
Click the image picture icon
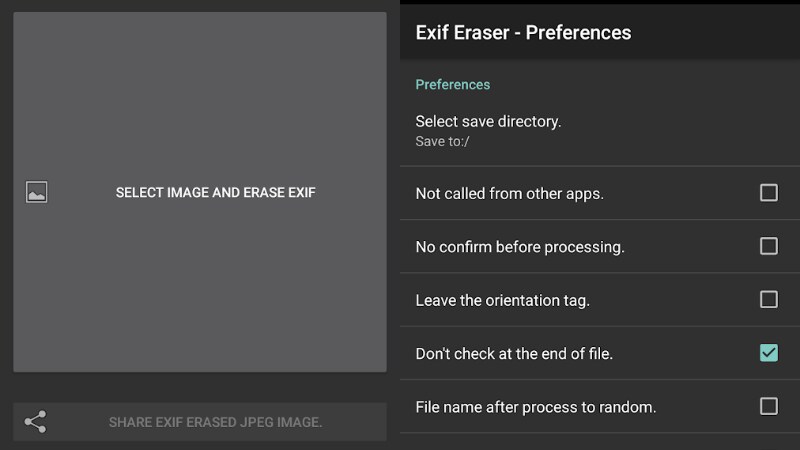click(36, 192)
